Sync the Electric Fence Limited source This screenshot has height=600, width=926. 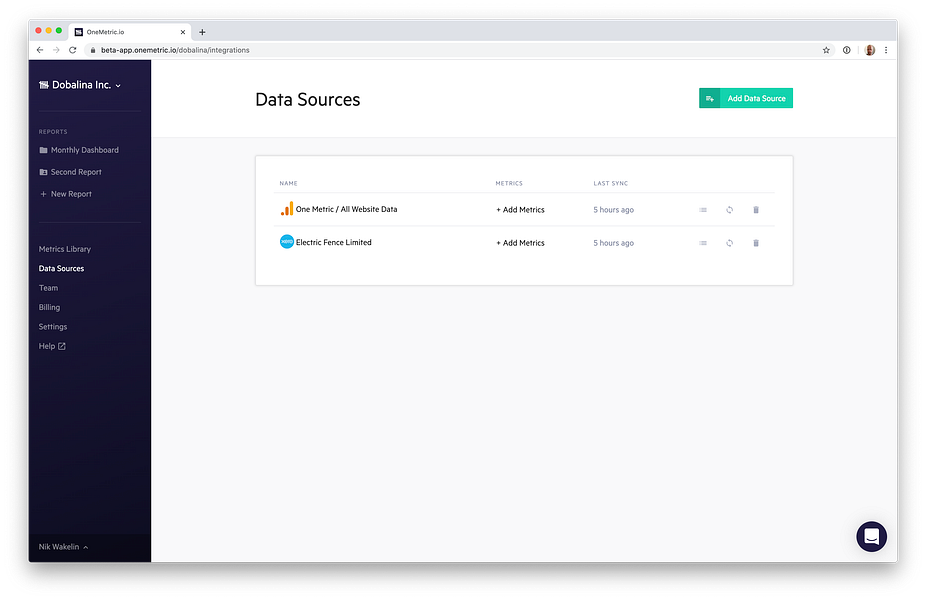tap(729, 243)
